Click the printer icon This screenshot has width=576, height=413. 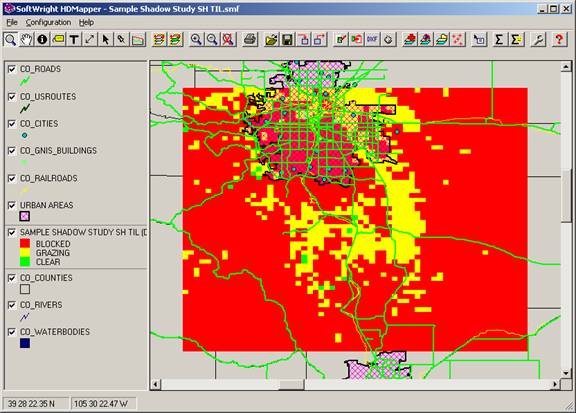[250, 39]
